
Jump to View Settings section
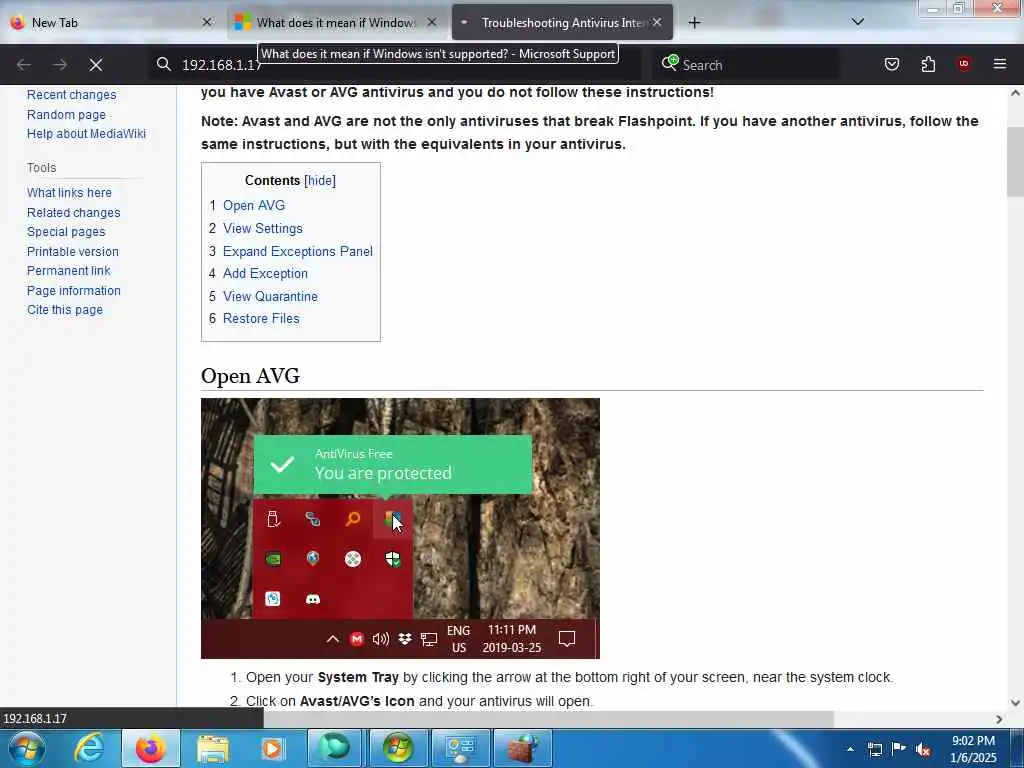click(263, 229)
